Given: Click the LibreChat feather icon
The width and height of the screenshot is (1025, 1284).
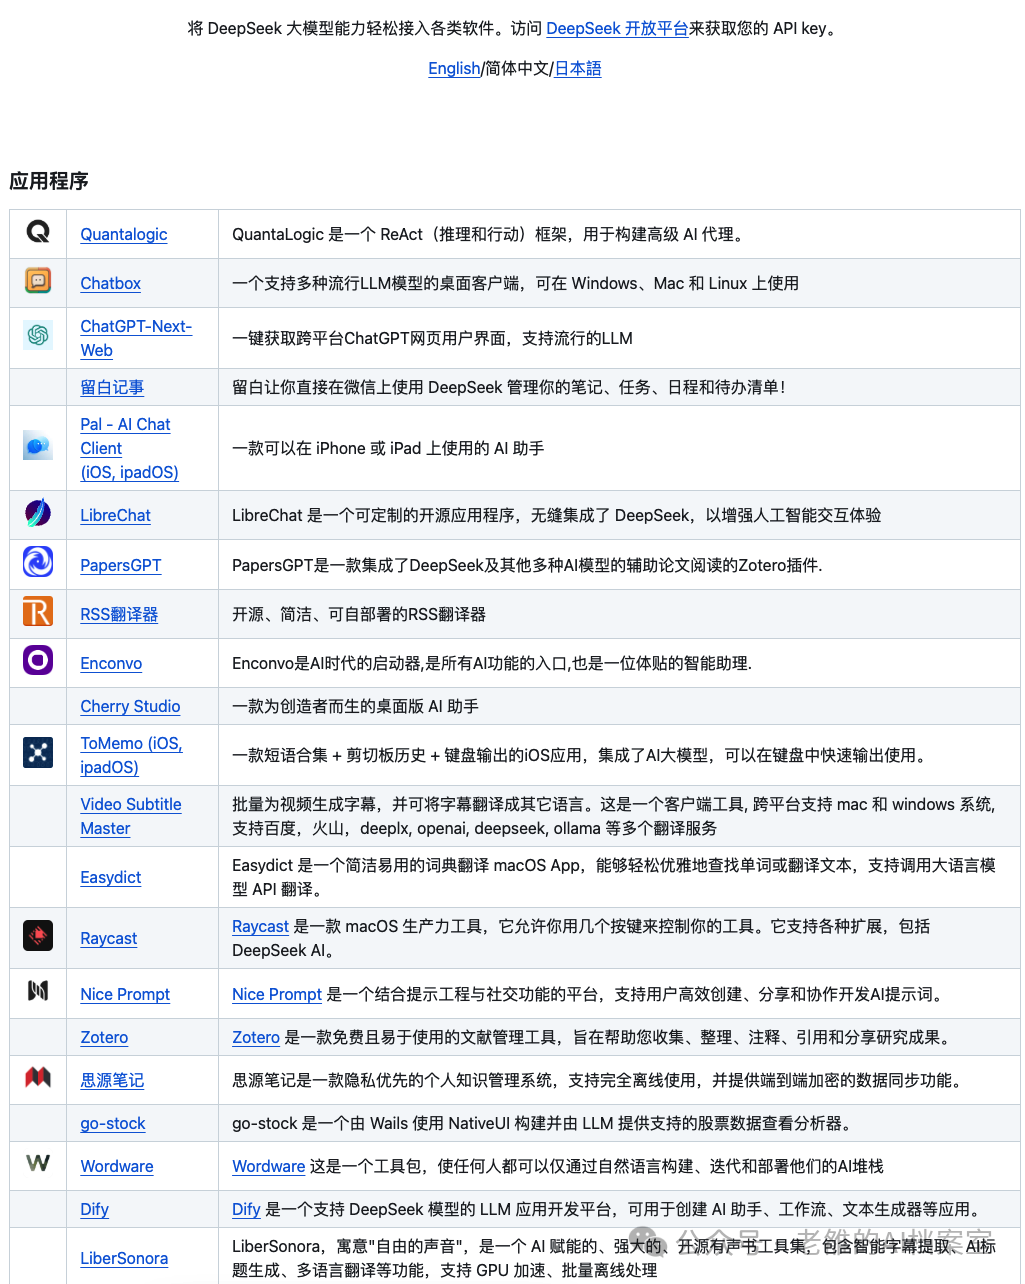Looking at the screenshot, I should 38,513.
